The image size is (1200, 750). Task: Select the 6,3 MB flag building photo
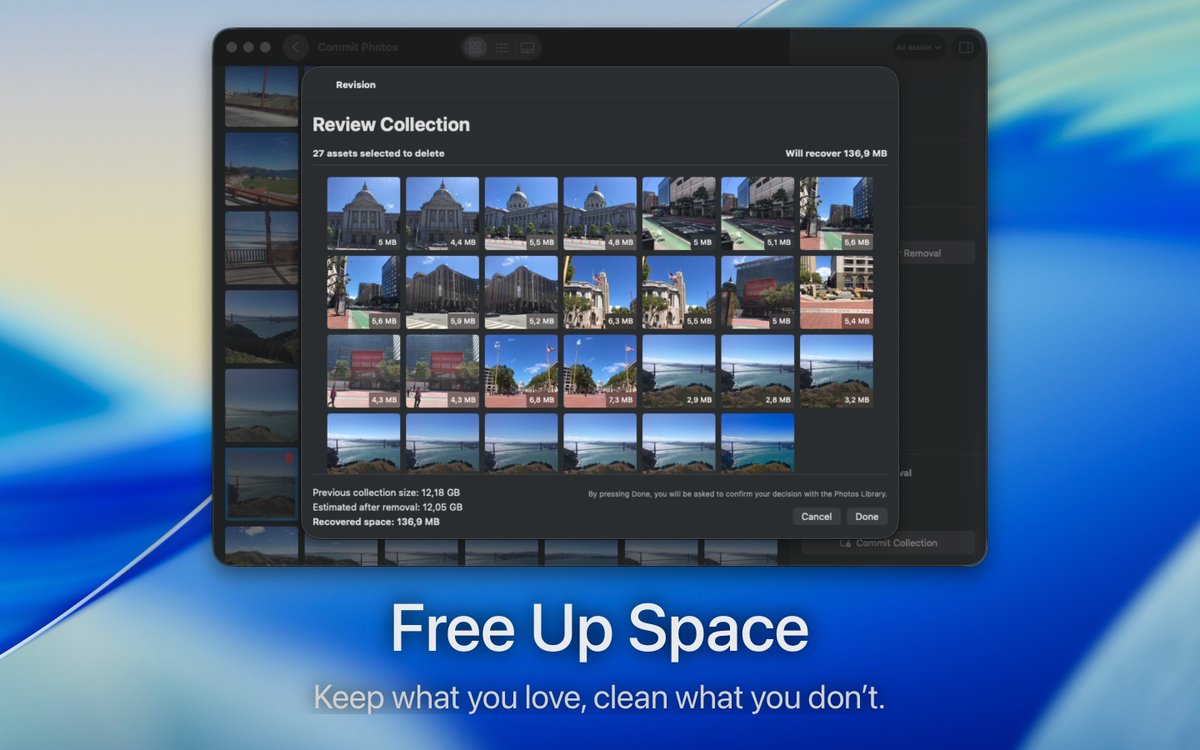coord(600,292)
